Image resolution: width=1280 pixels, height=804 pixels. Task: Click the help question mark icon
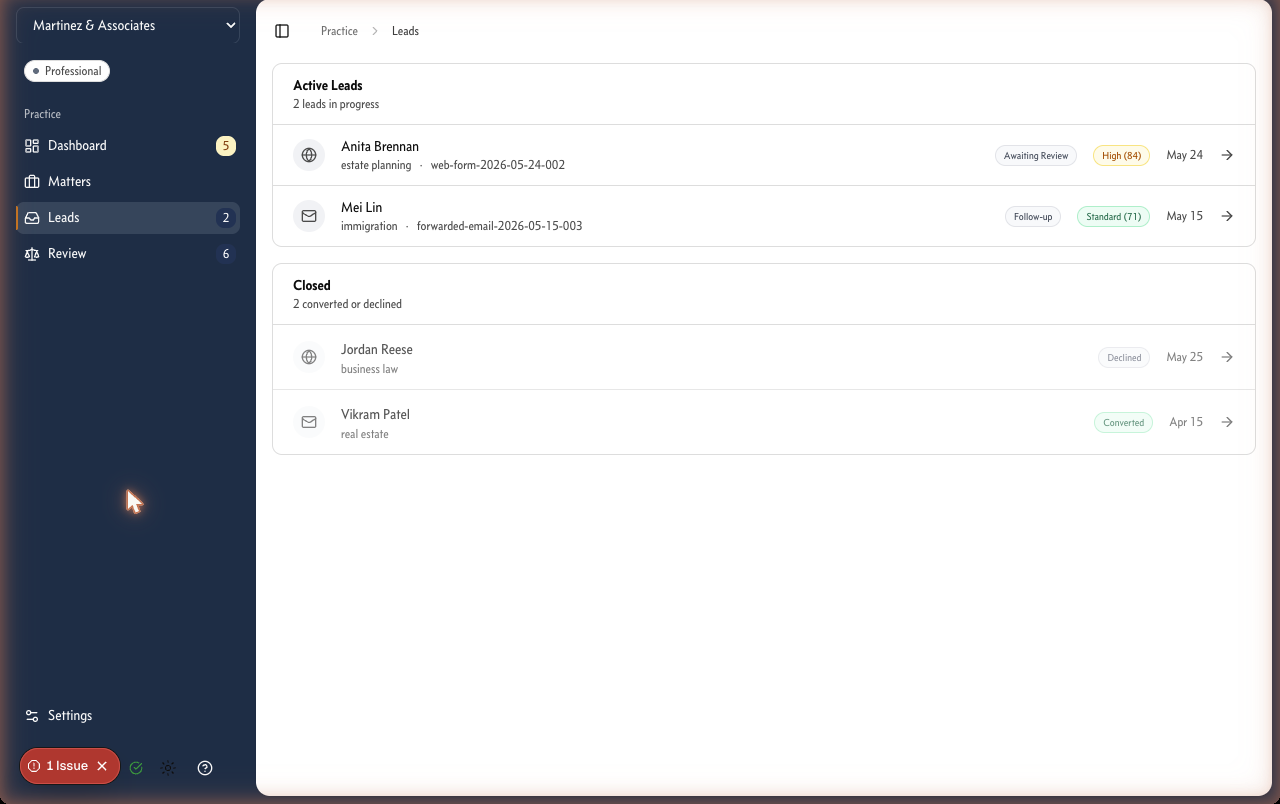(205, 768)
